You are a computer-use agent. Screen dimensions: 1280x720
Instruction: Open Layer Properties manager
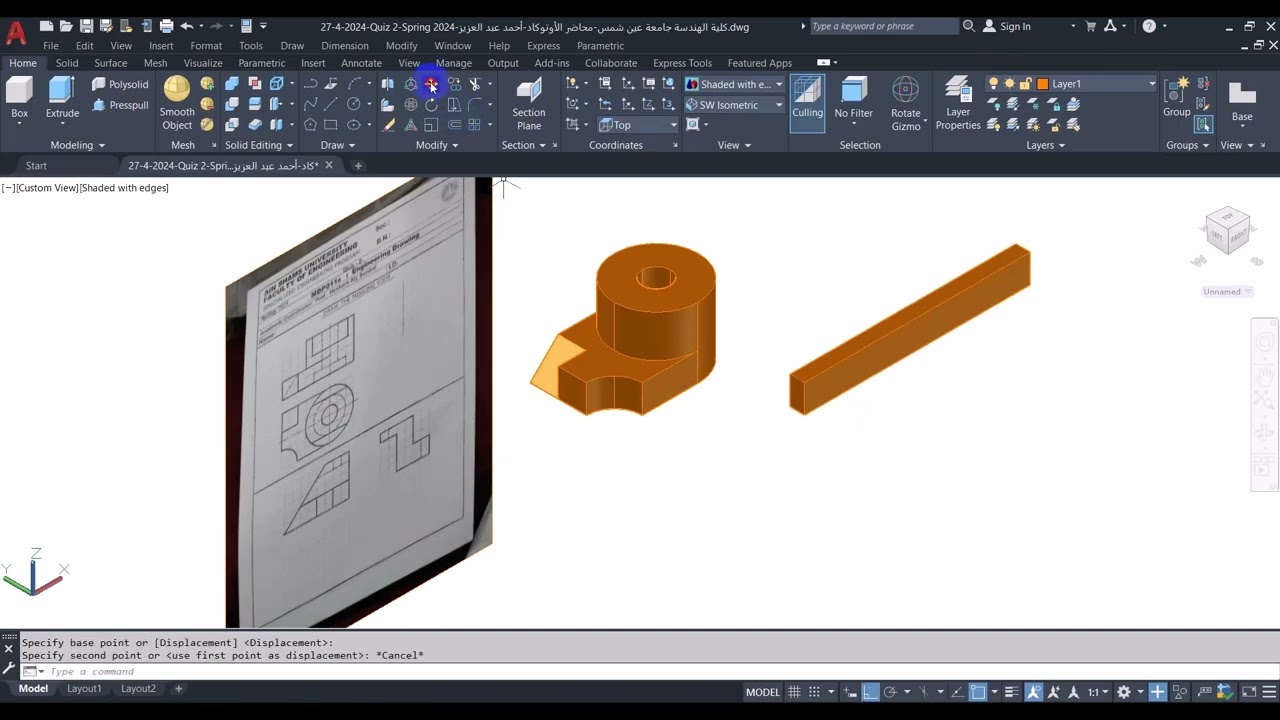pos(958,104)
